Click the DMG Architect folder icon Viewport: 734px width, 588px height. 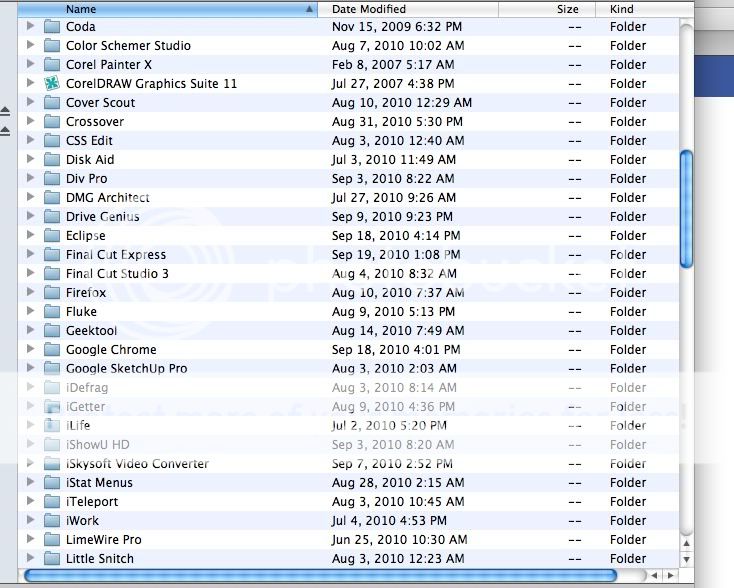coord(52,198)
